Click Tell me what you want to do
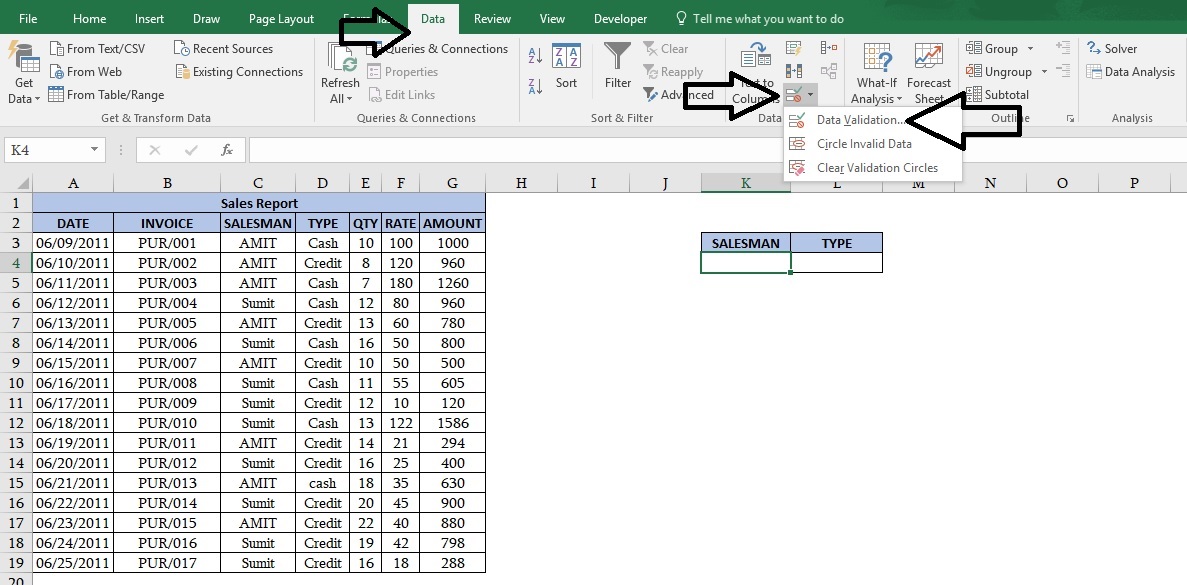This screenshot has height=585, width=1187. pos(759,19)
